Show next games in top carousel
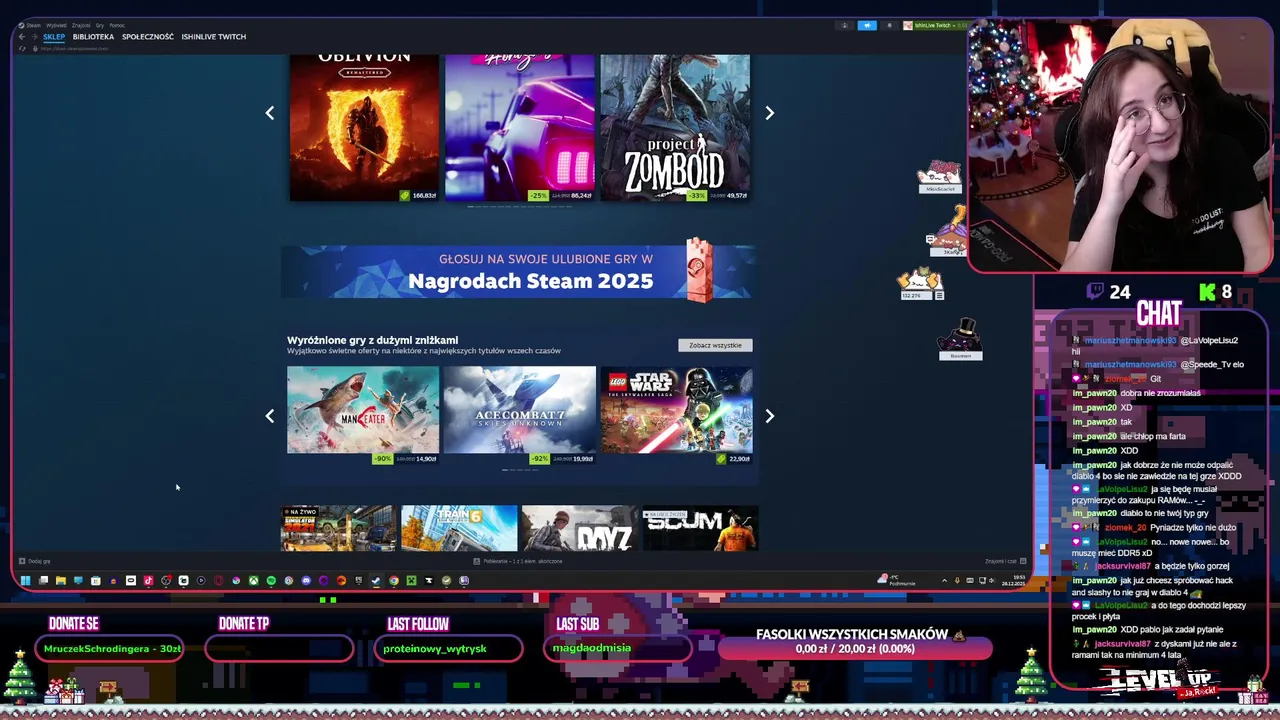The height and width of the screenshot is (720, 1280). [x=769, y=113]
